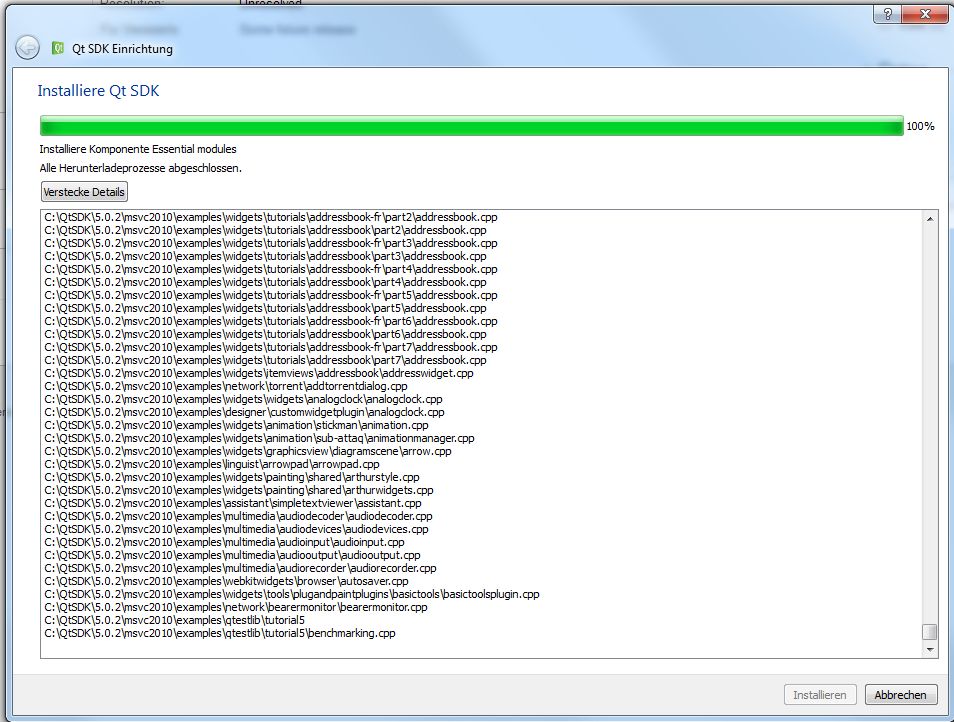Screen dimensions: 954x722
Task: Click the "Installiere Qt SDK" heading
Action: 98,91
